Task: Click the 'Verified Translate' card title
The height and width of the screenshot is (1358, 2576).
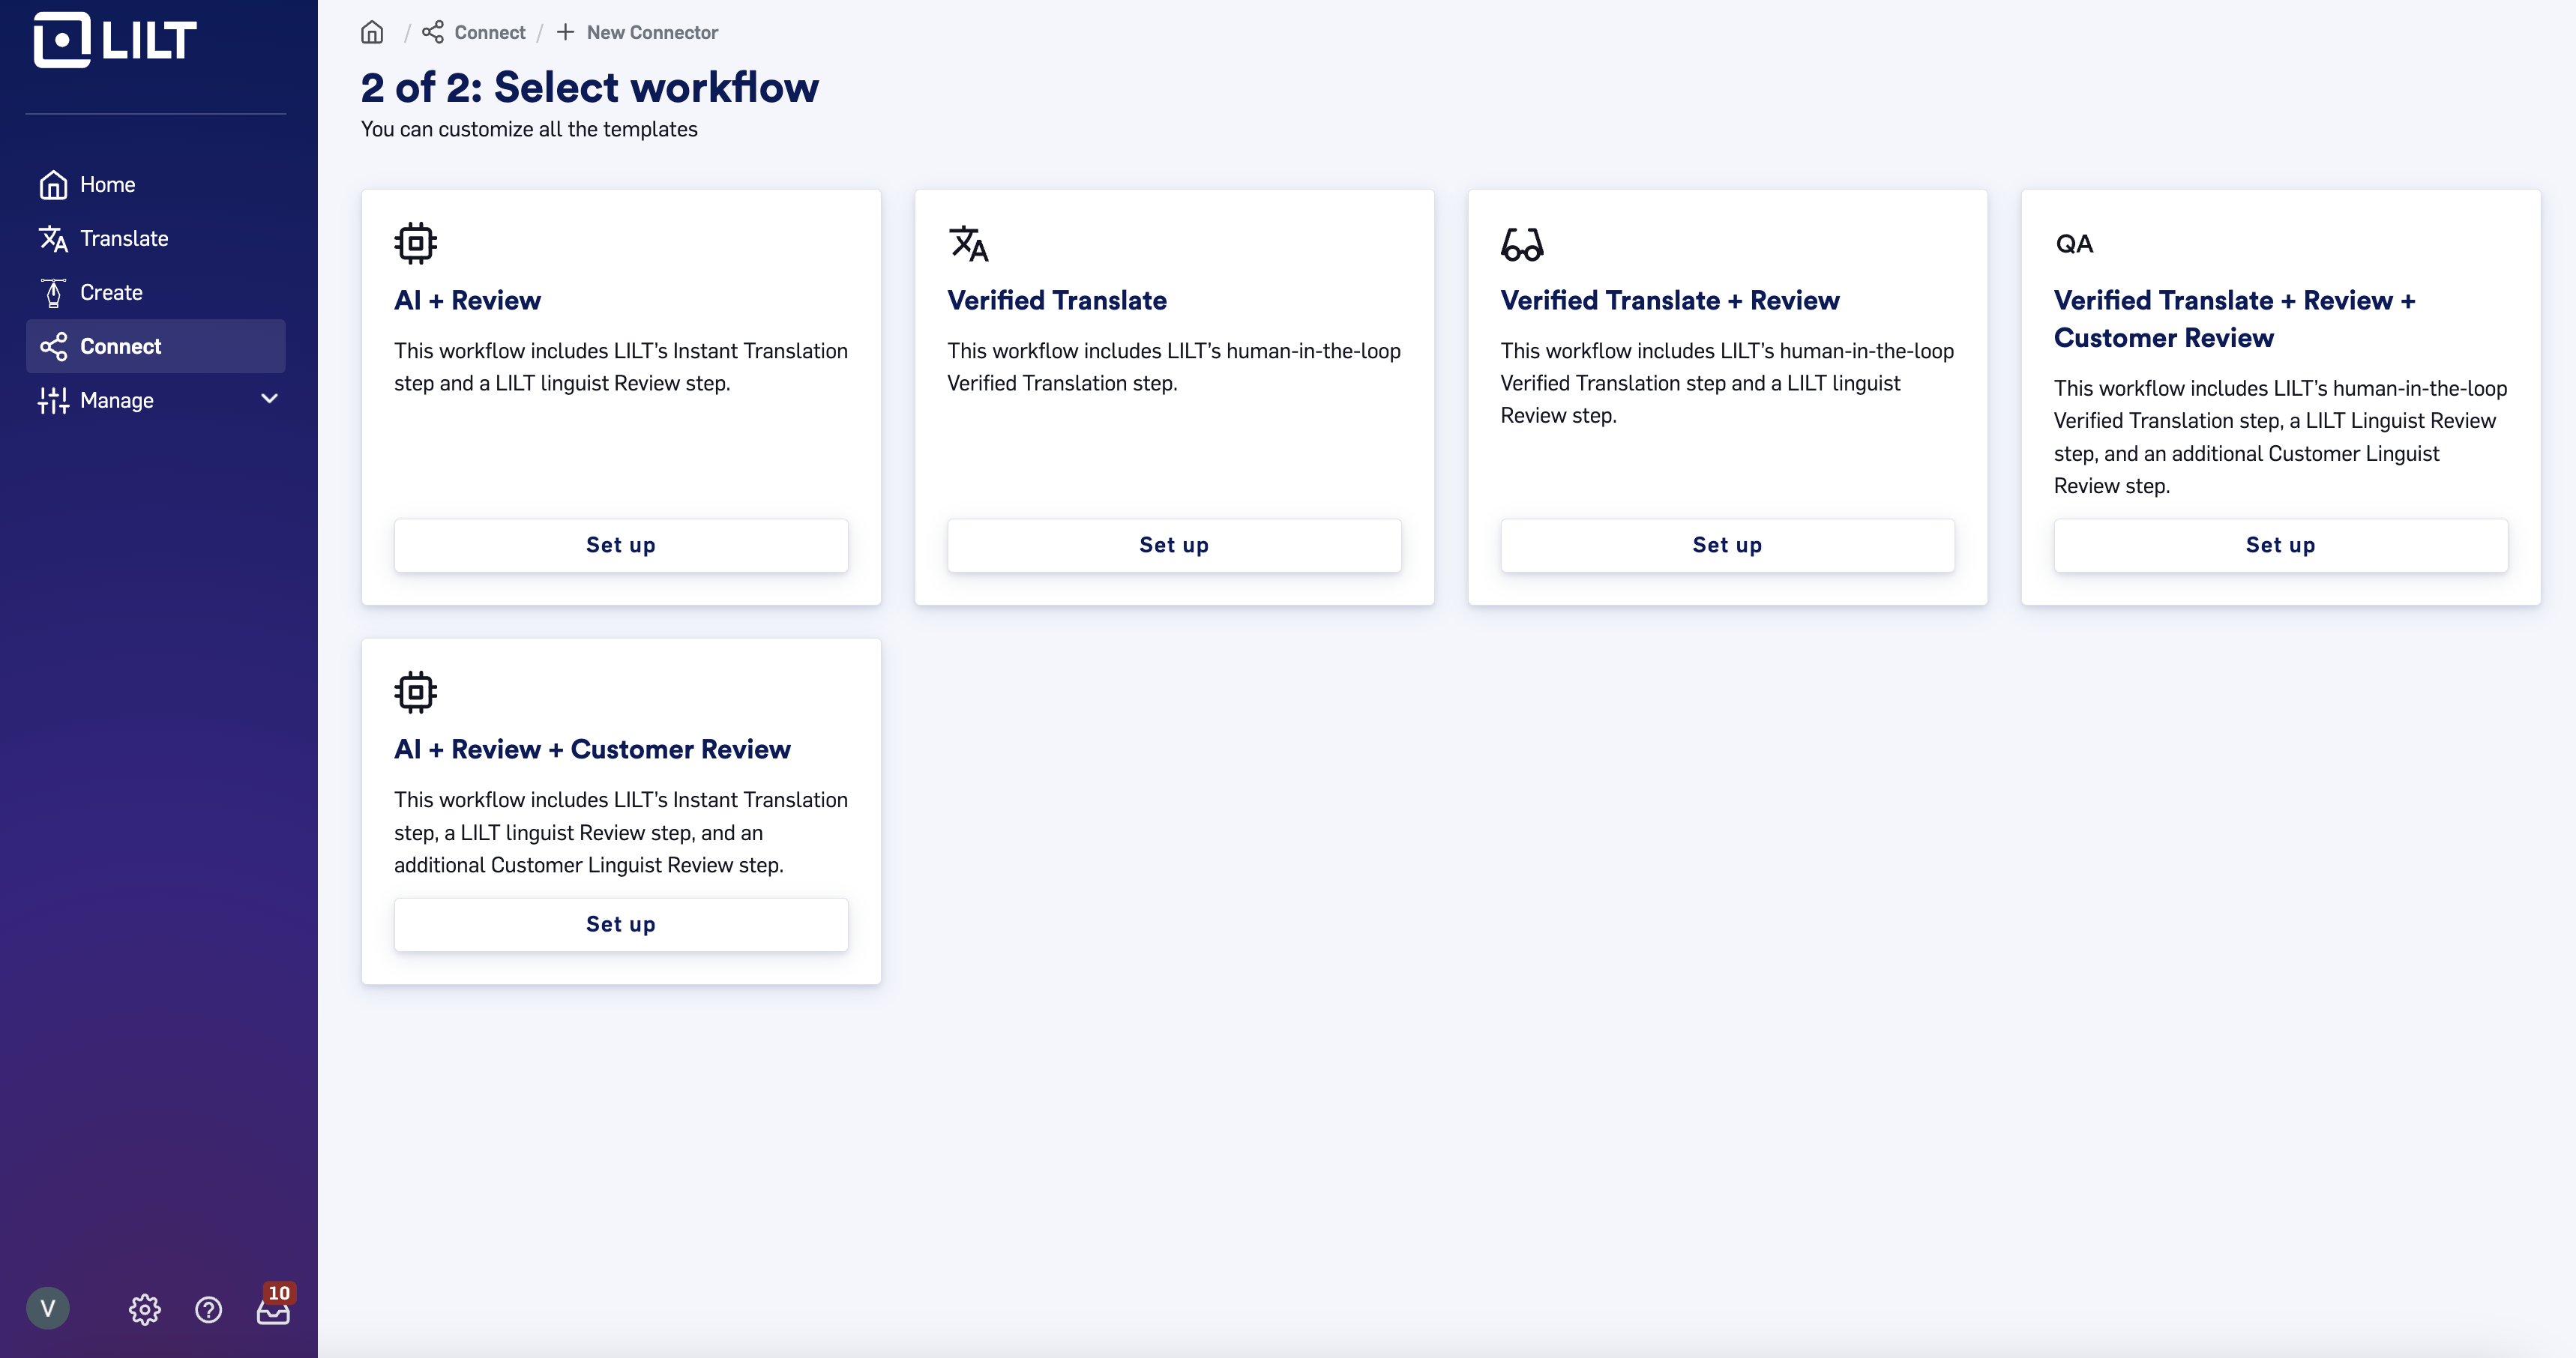Action: 1057,300
